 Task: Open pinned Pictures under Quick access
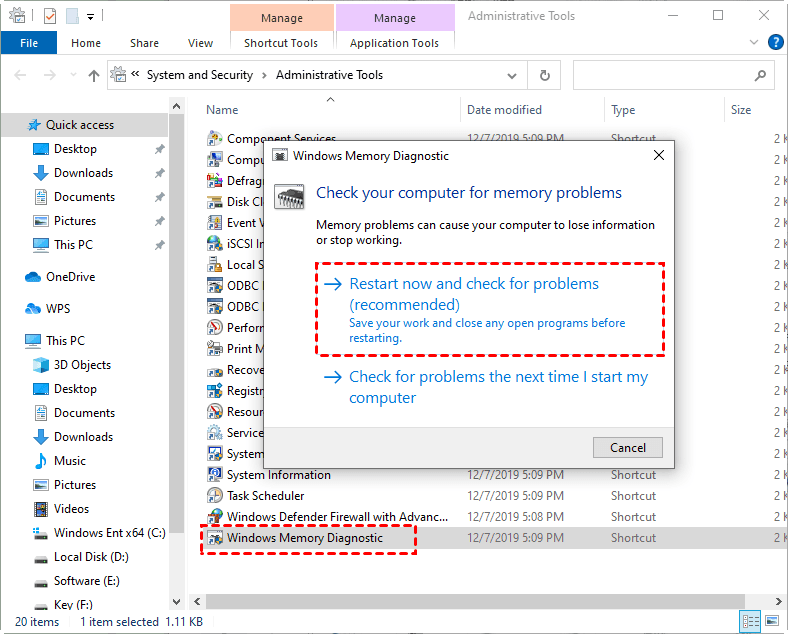pyautogui.click(x=74, y=221)
